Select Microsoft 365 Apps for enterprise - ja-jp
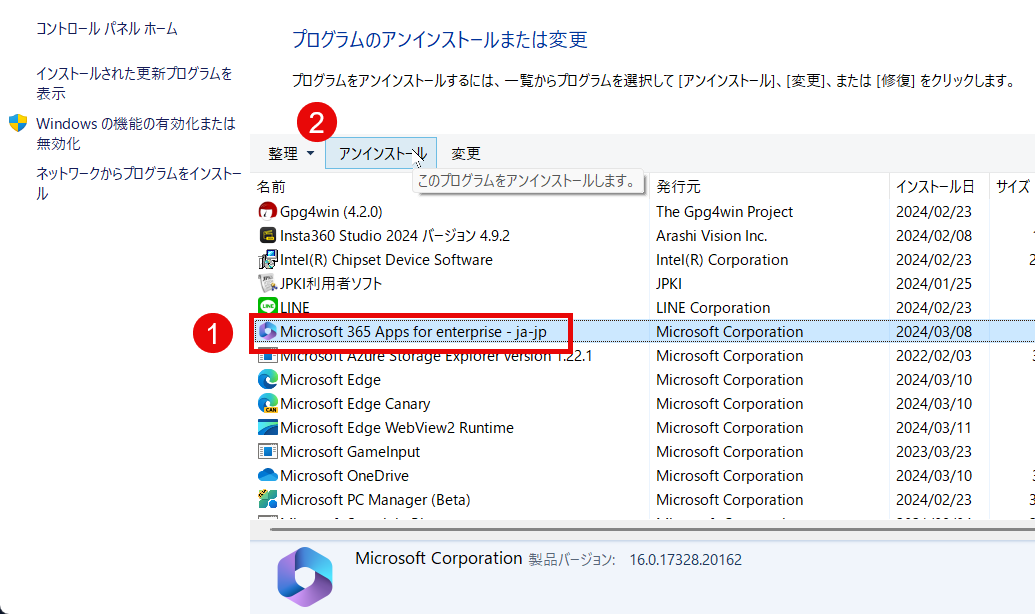The image size is (1035, 614). (x=413, y=331)
